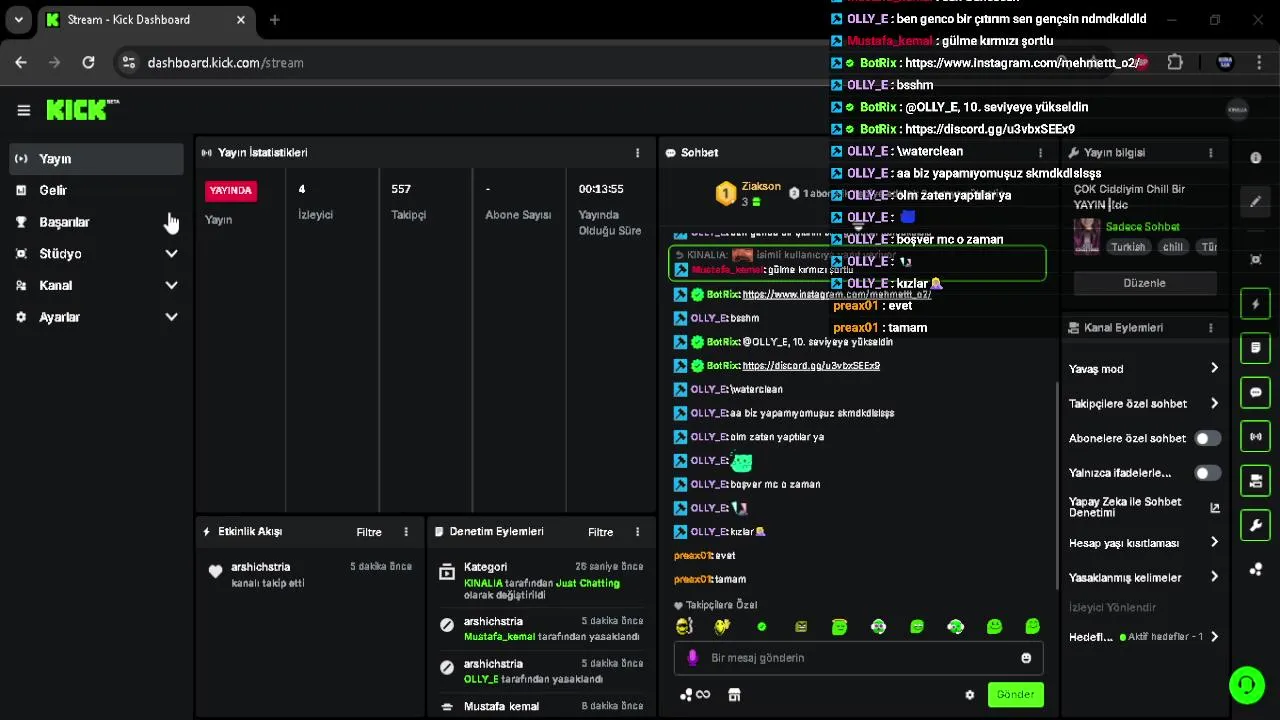Insert the sunglasses emote
The height and width of the screenshot is (720, 1280).
(x=684, y=627)
